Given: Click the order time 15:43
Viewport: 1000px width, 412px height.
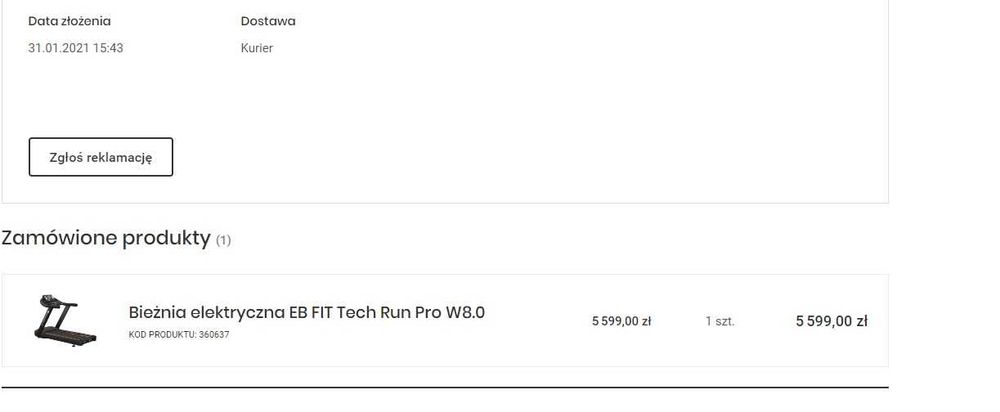Looking at the screenshot, I should [108, 48].
